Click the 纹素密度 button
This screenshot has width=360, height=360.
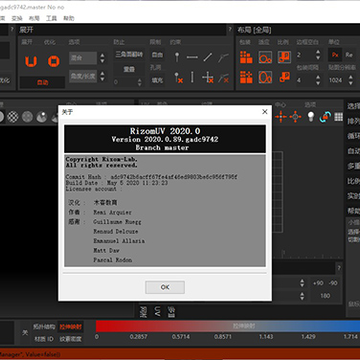coord(71,339)
